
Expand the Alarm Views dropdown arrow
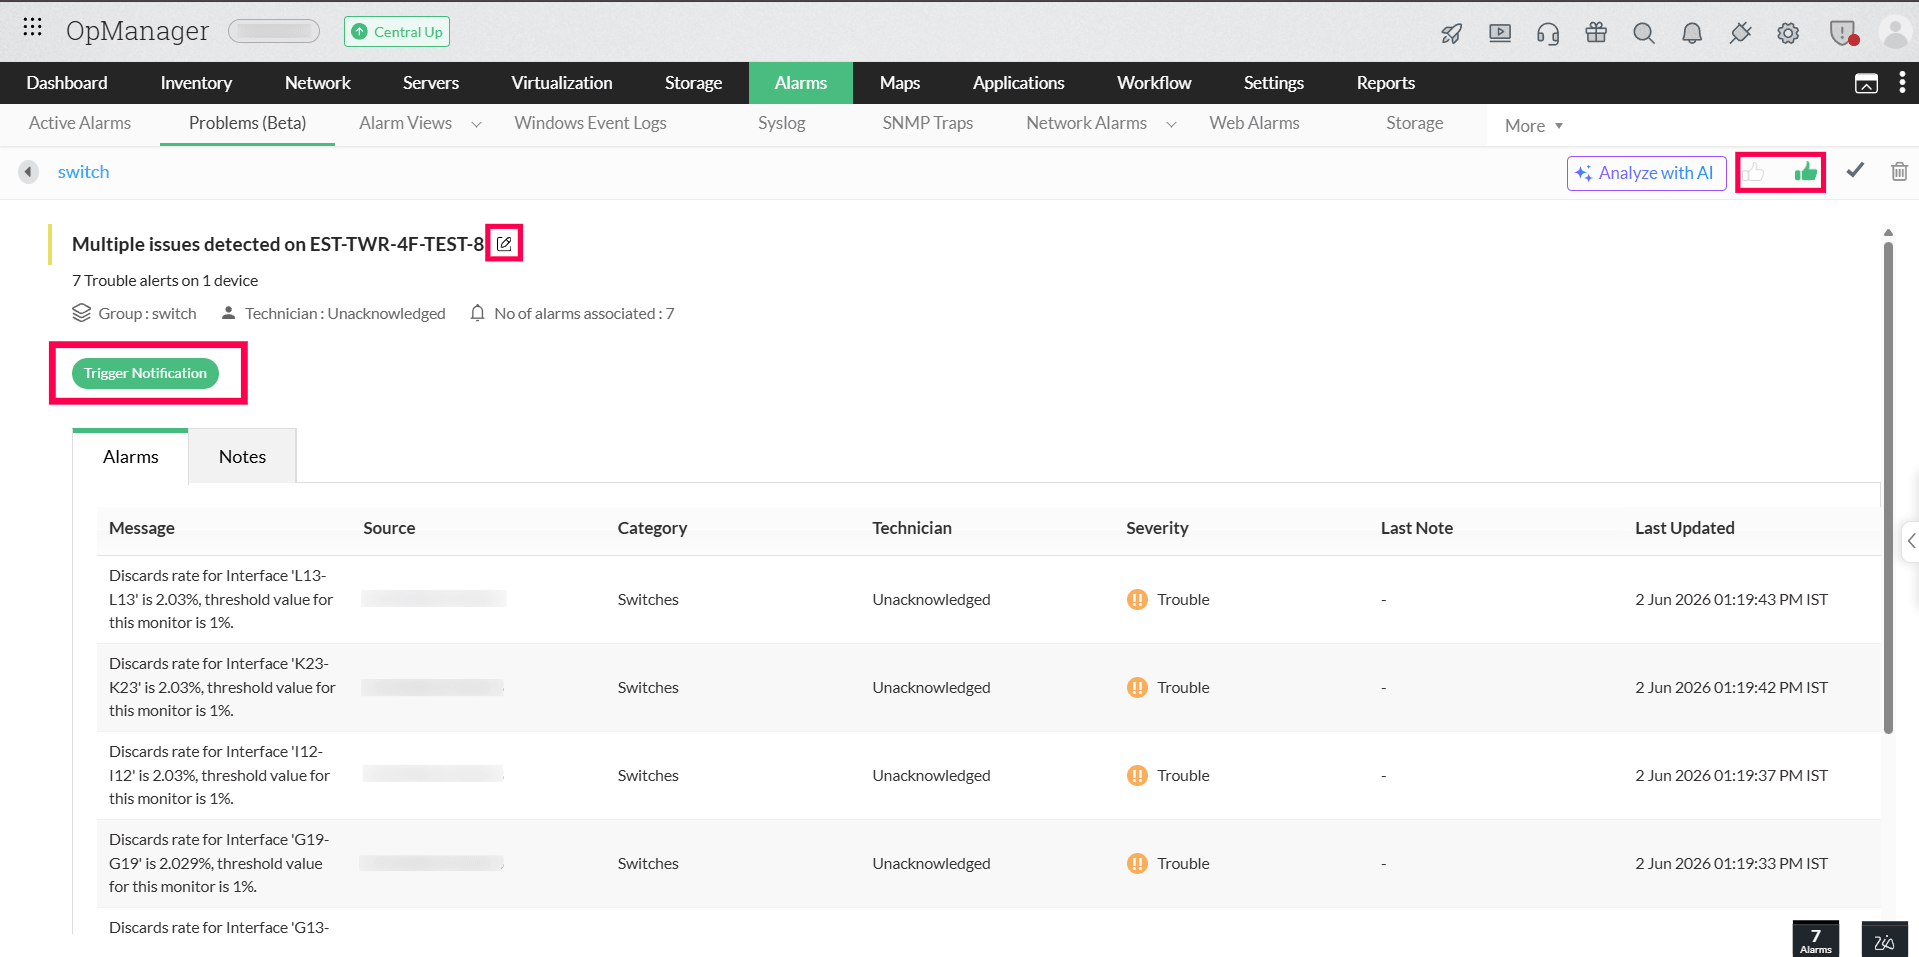(x=476, y=124)
